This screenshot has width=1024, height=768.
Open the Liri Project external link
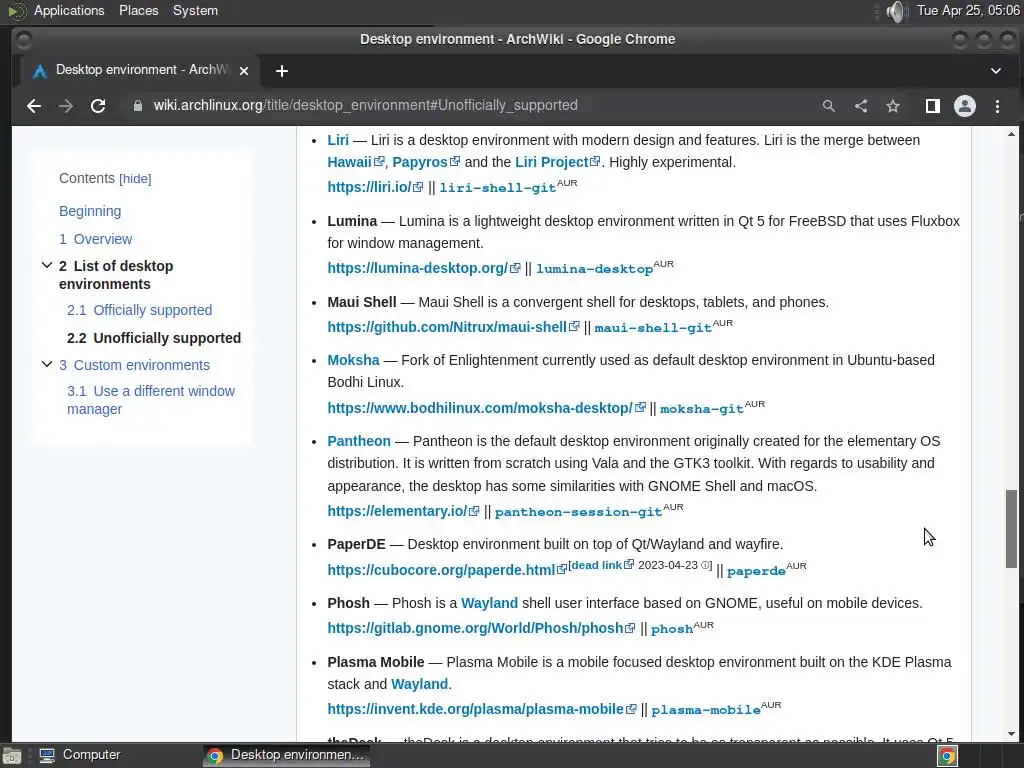pos(557,162)
